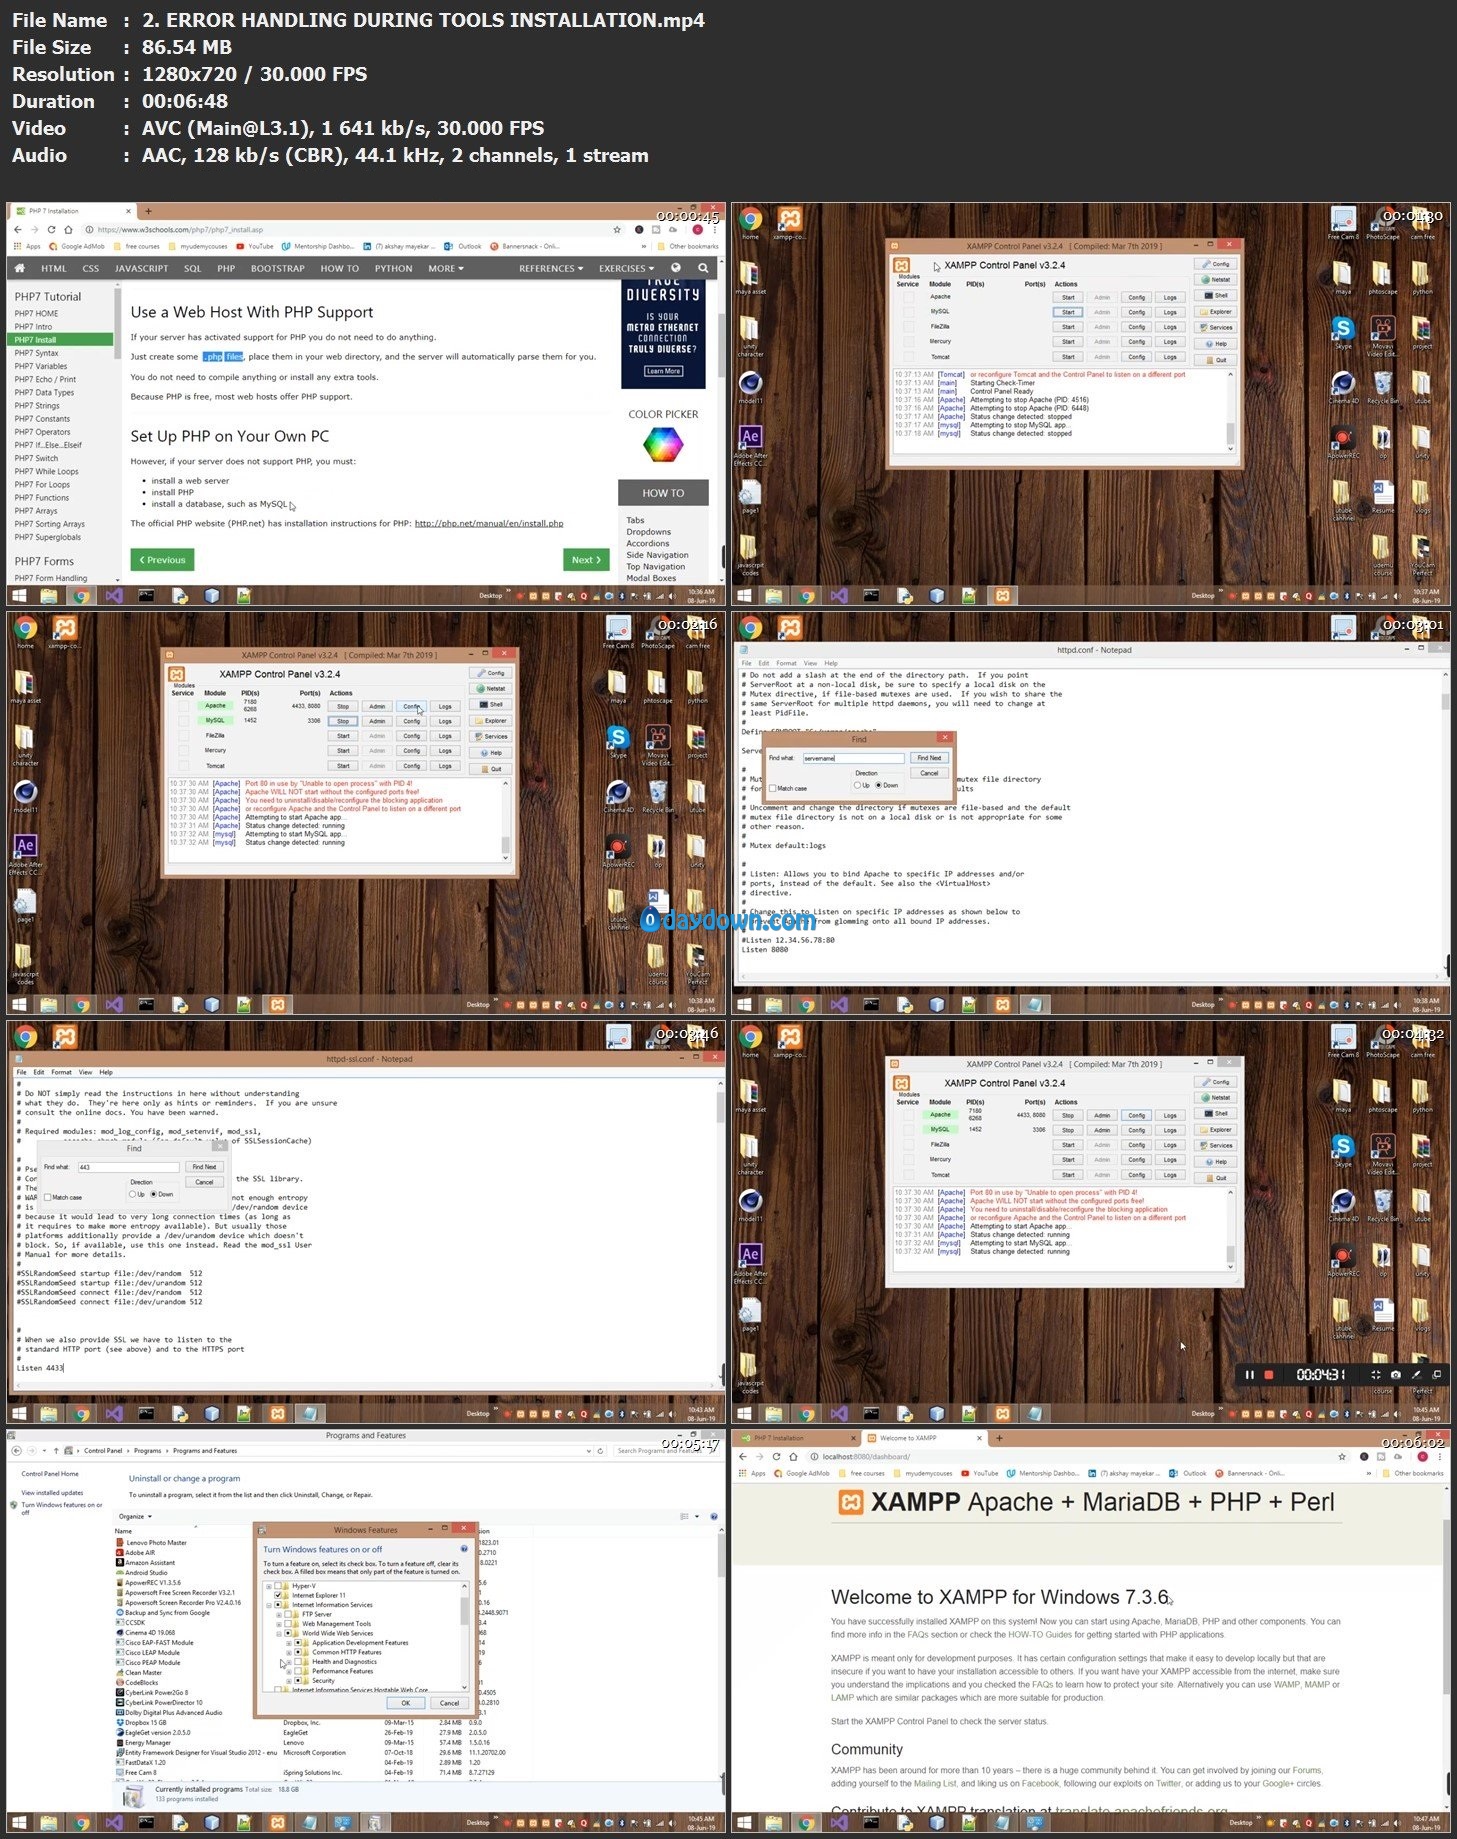Open the Format menu in httpd.conf Notepad
Image resolution: width=1457 pixels, height=1839 pixels.
click(x=787, y=663)
